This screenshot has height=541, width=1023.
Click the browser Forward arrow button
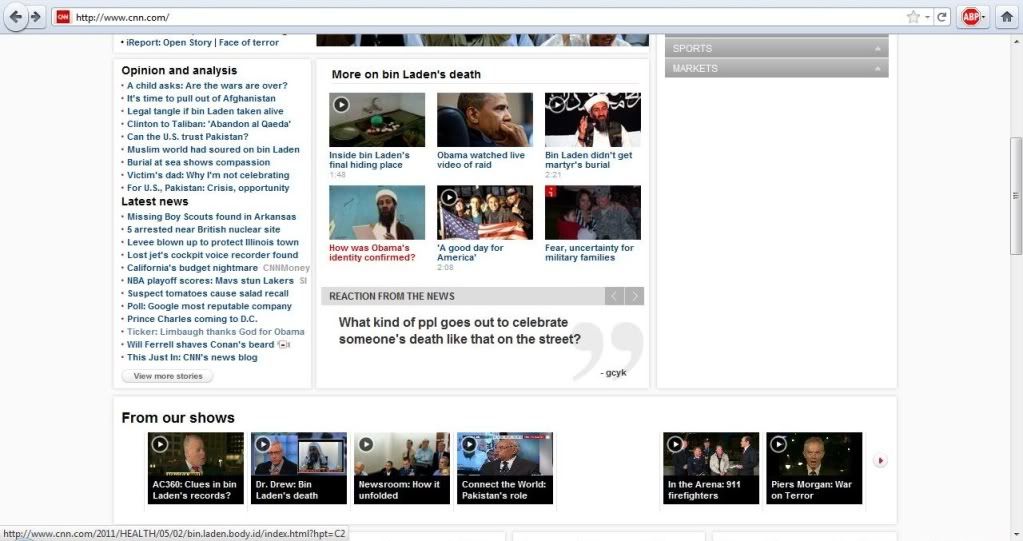(x=36, y=17)
